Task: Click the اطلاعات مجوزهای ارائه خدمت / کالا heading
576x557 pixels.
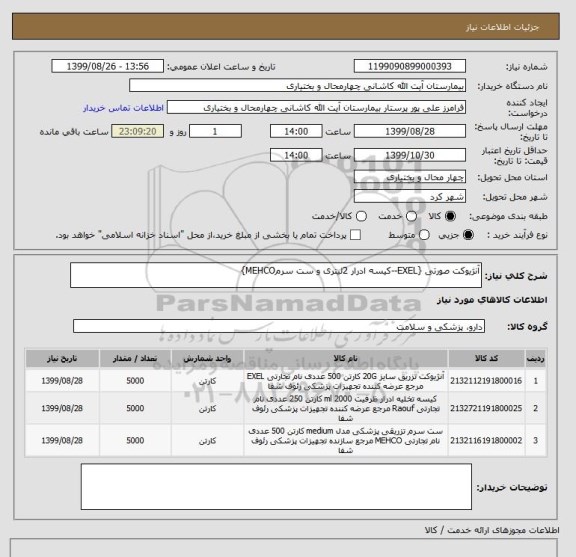Action: 492,530
